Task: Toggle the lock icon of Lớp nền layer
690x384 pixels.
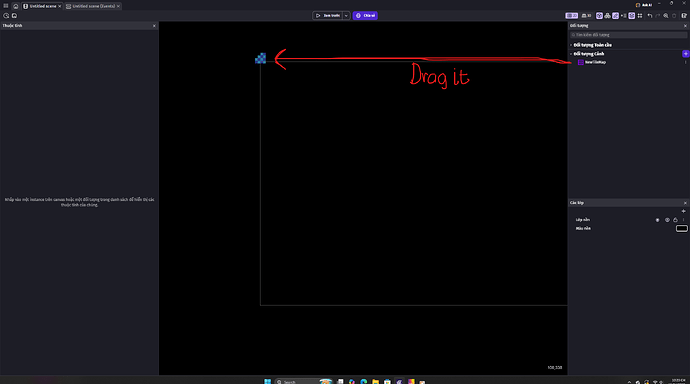Action: [x=675, y=220]
